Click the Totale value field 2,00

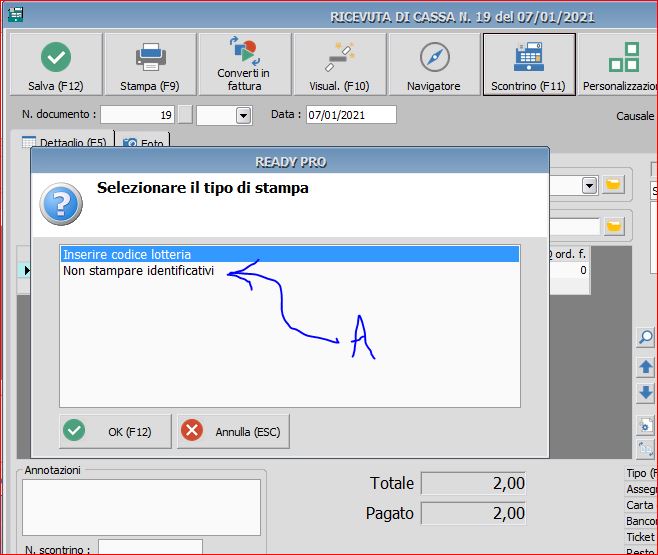(x=473, y=483)
